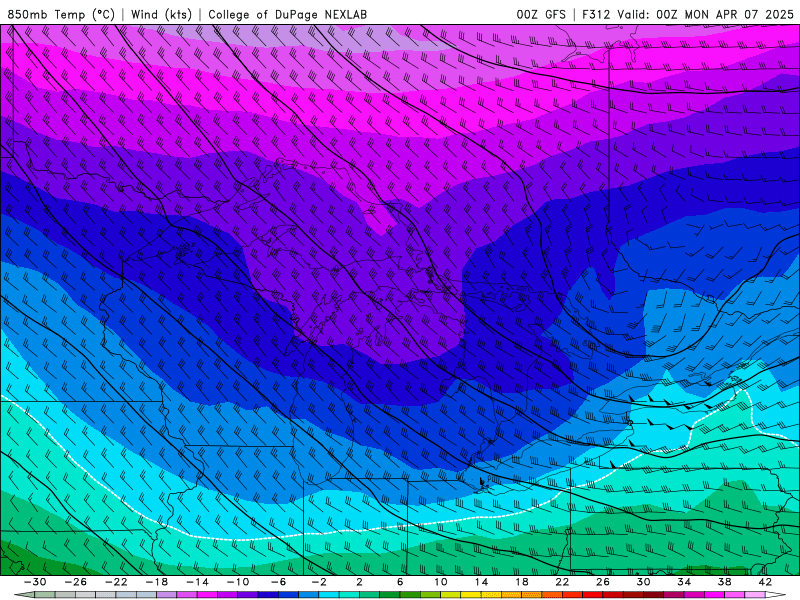Click the 18 label on the color scale
800x600 pixels.
click(x=521, y=582)
